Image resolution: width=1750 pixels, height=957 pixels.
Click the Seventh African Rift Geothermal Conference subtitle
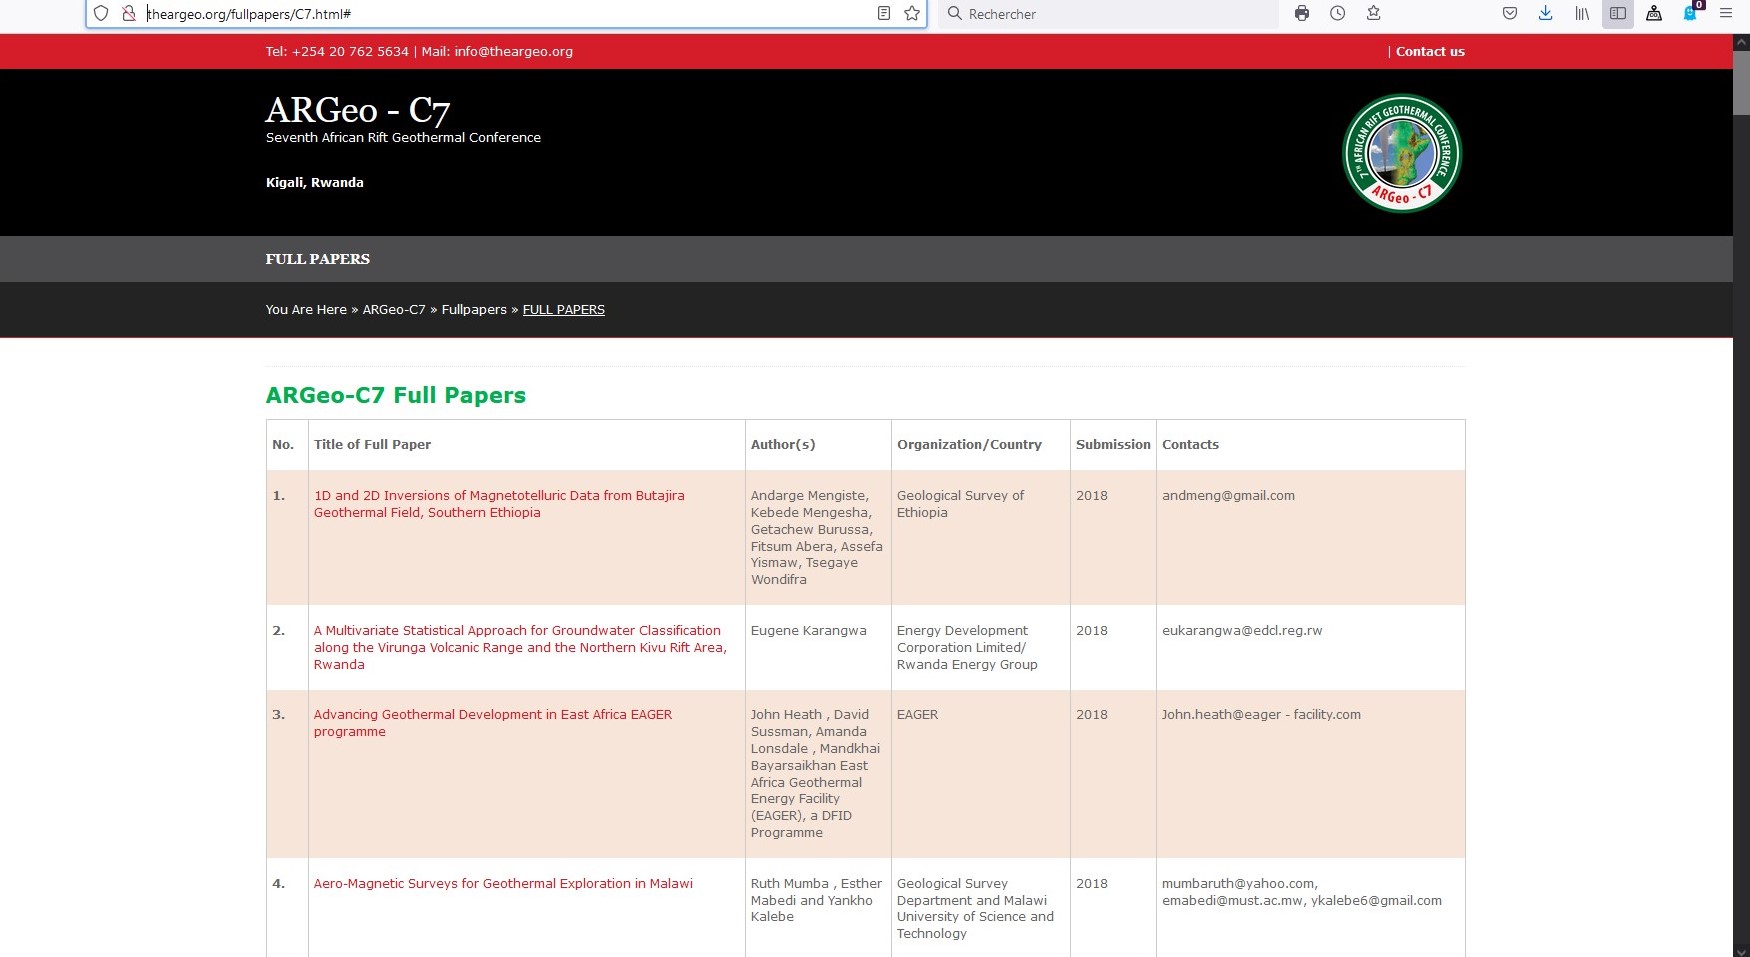tap(403, 138)
